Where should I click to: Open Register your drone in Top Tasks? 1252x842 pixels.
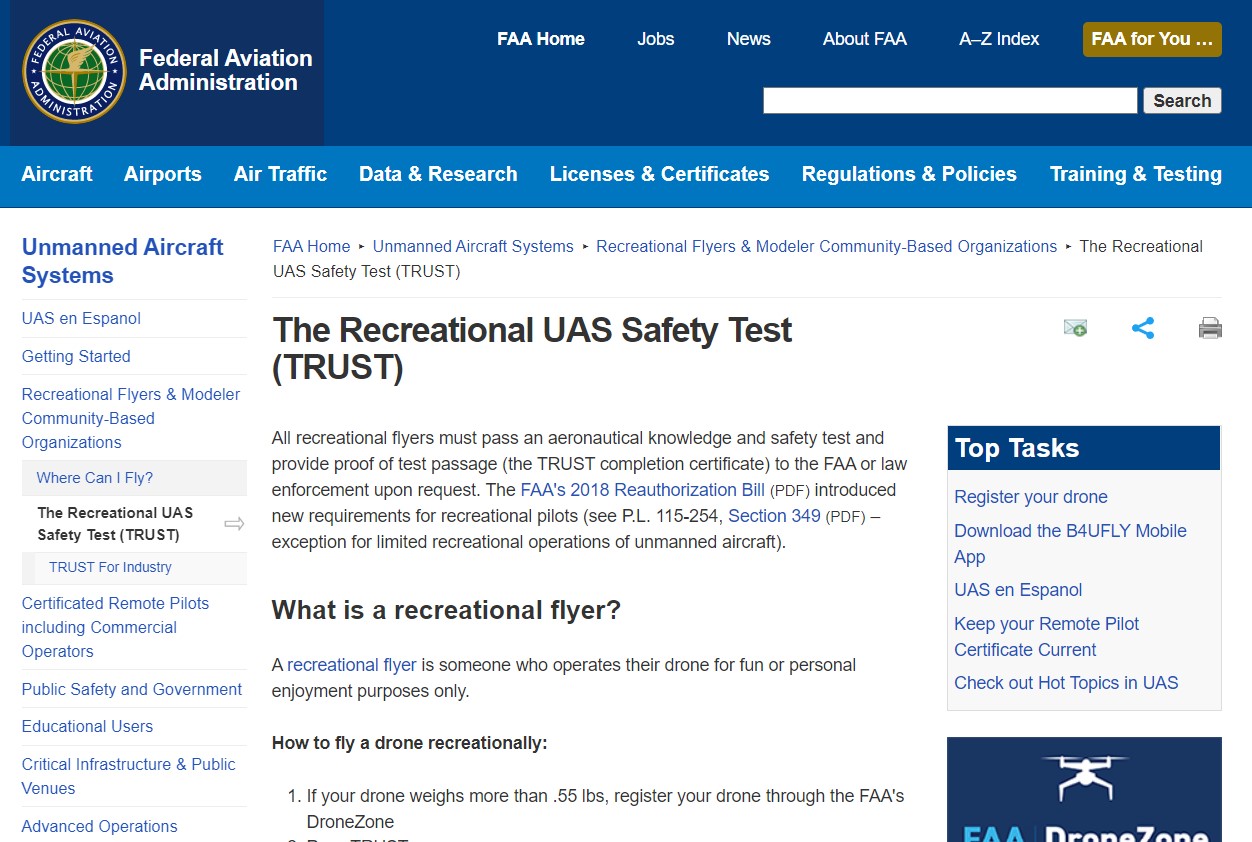pyautogui.click(x=1031, y=497)
